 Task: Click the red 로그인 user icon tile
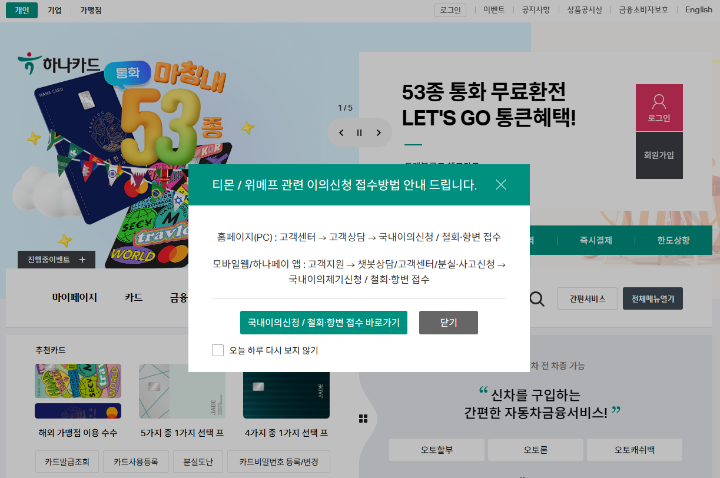(659, 107)
